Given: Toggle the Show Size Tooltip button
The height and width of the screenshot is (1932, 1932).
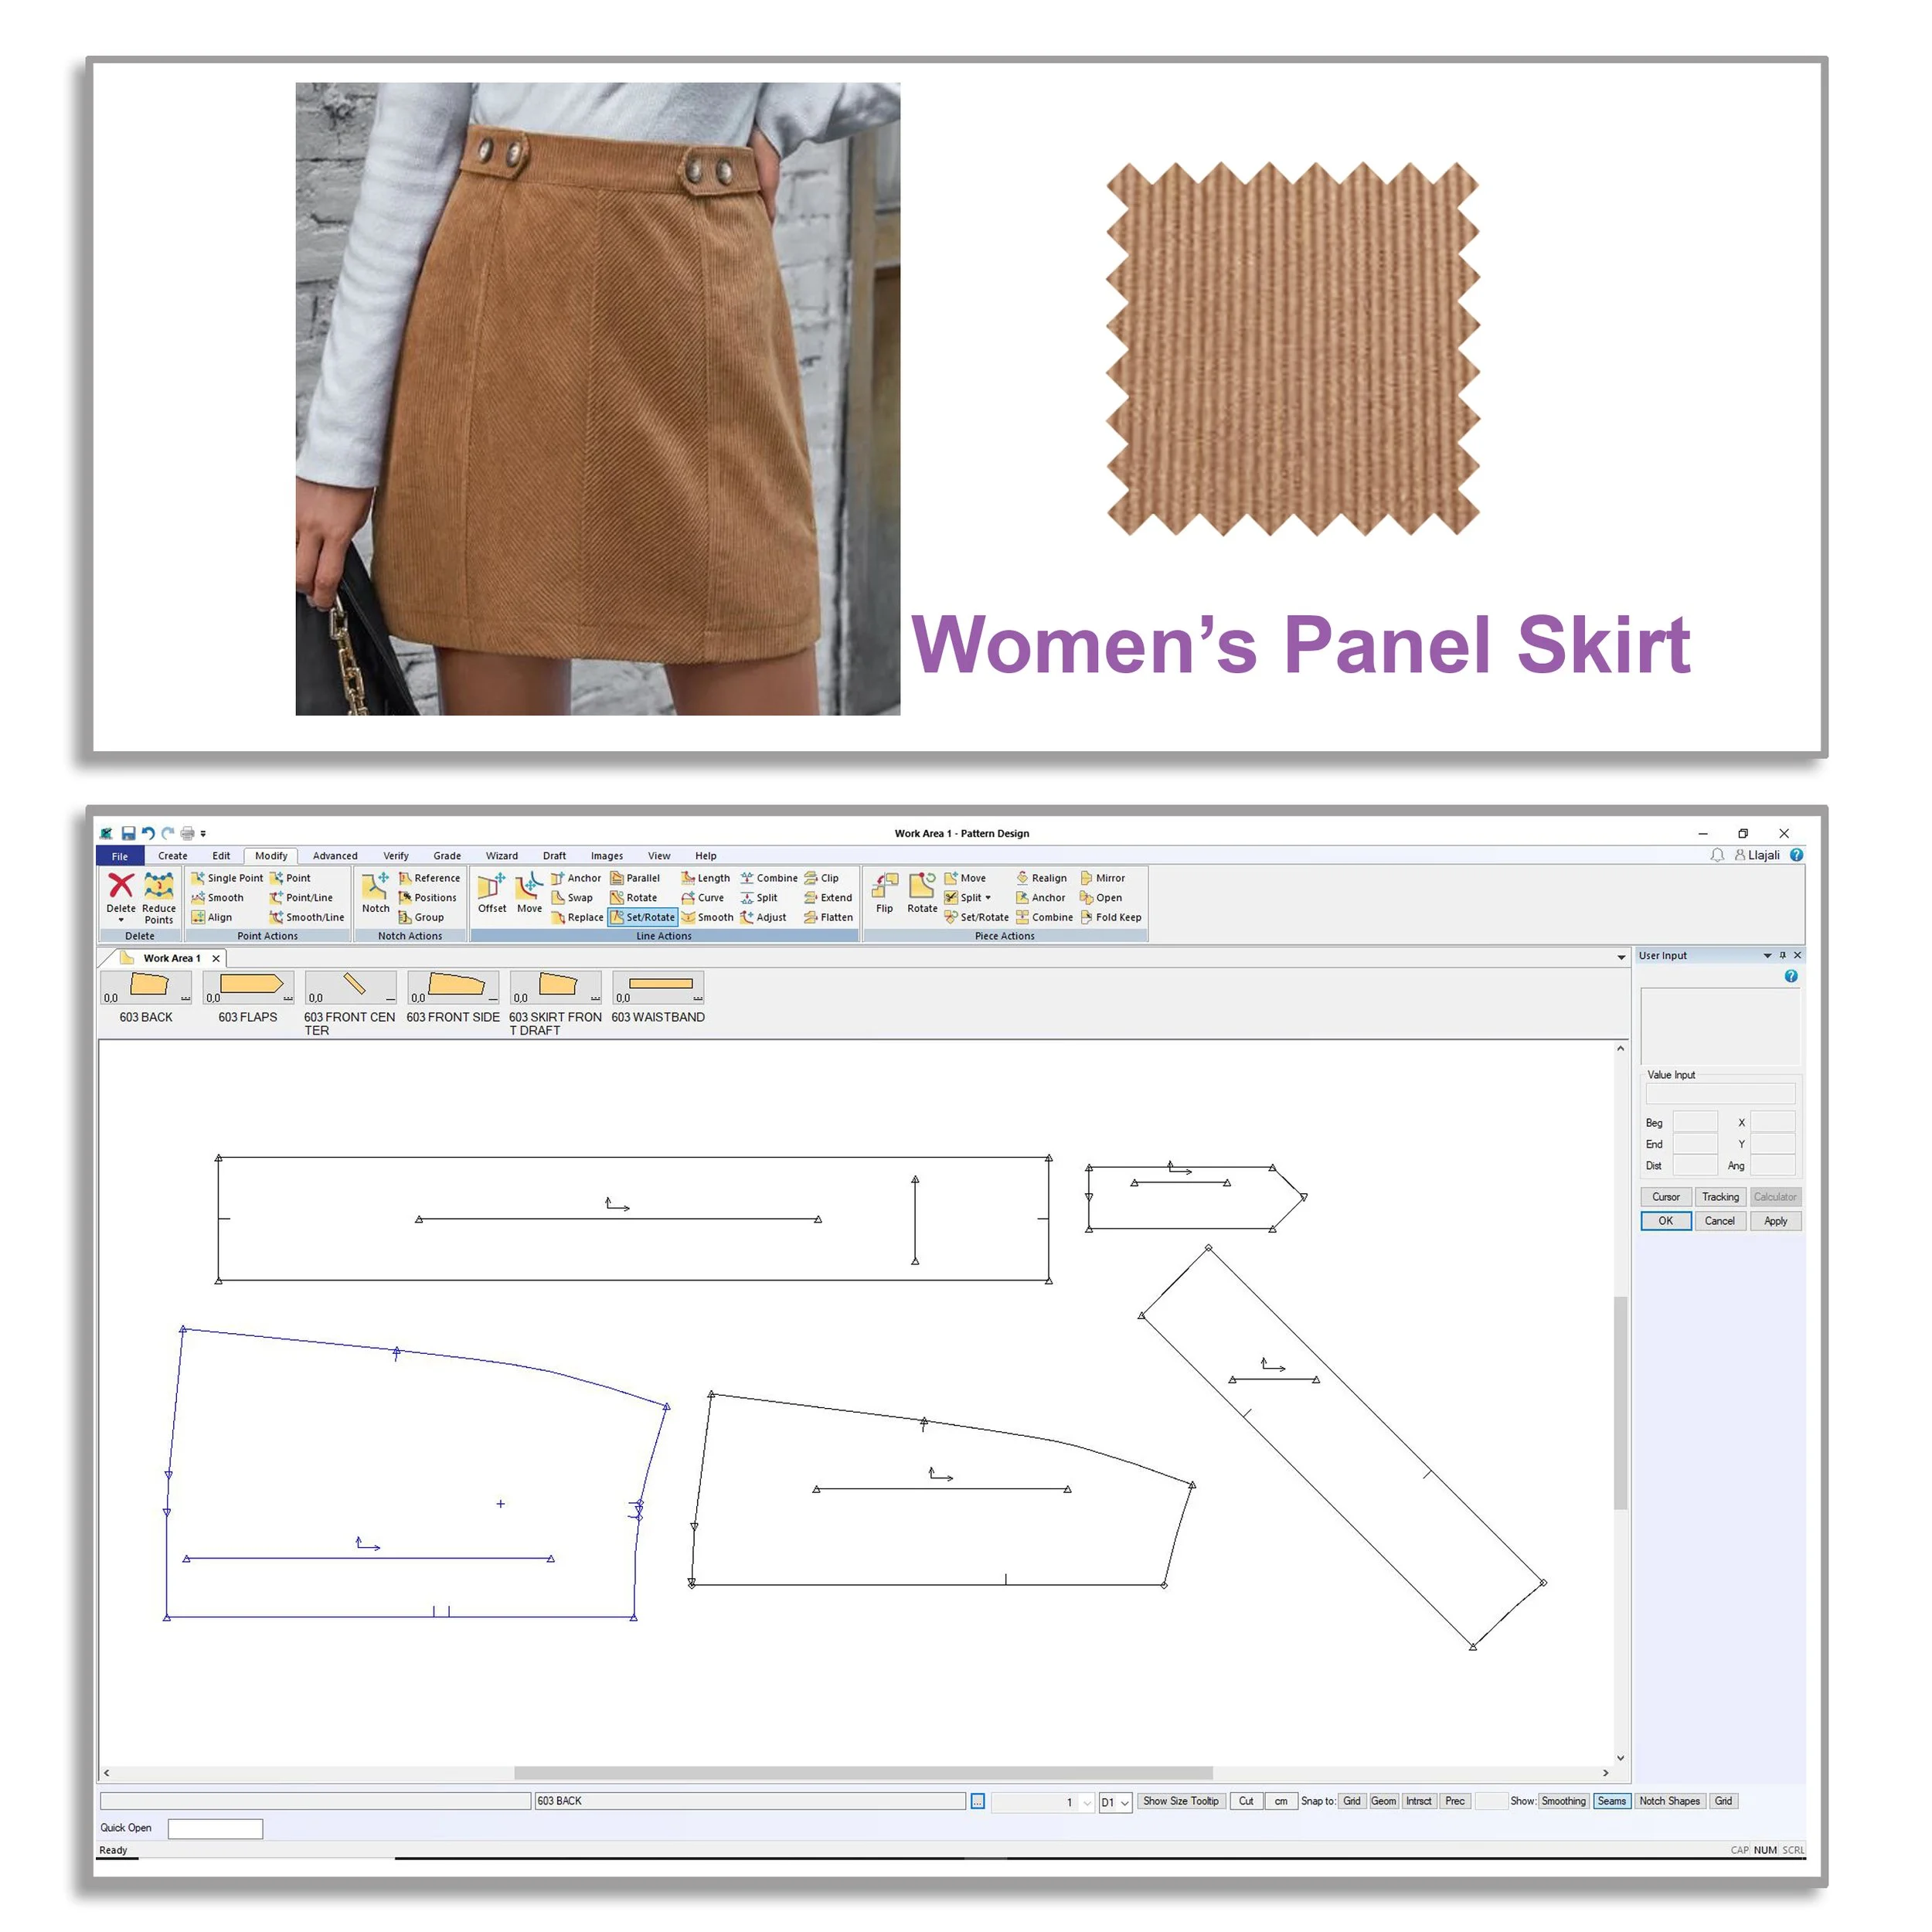Looking at the screenshot, I should [1181, 1801].
